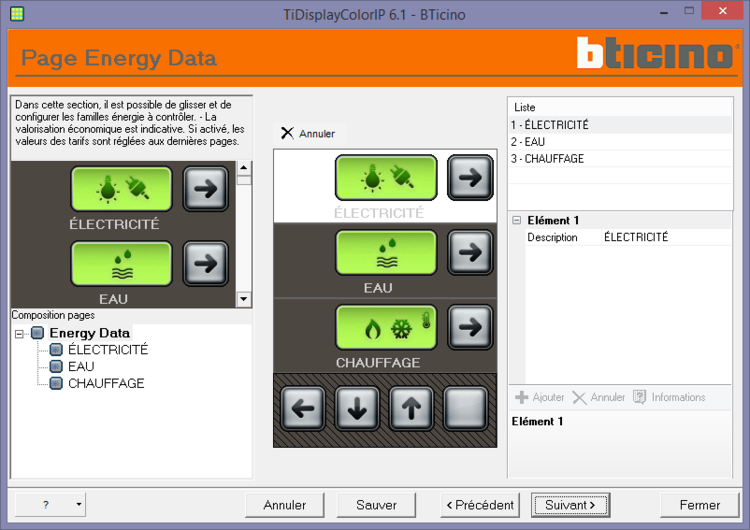Image resolution: width=750 pixels, height=530 pixels.
Task: Click the arrow next to ÉLECTRICITÉ in center preview
Action: [x=470, y=177]
